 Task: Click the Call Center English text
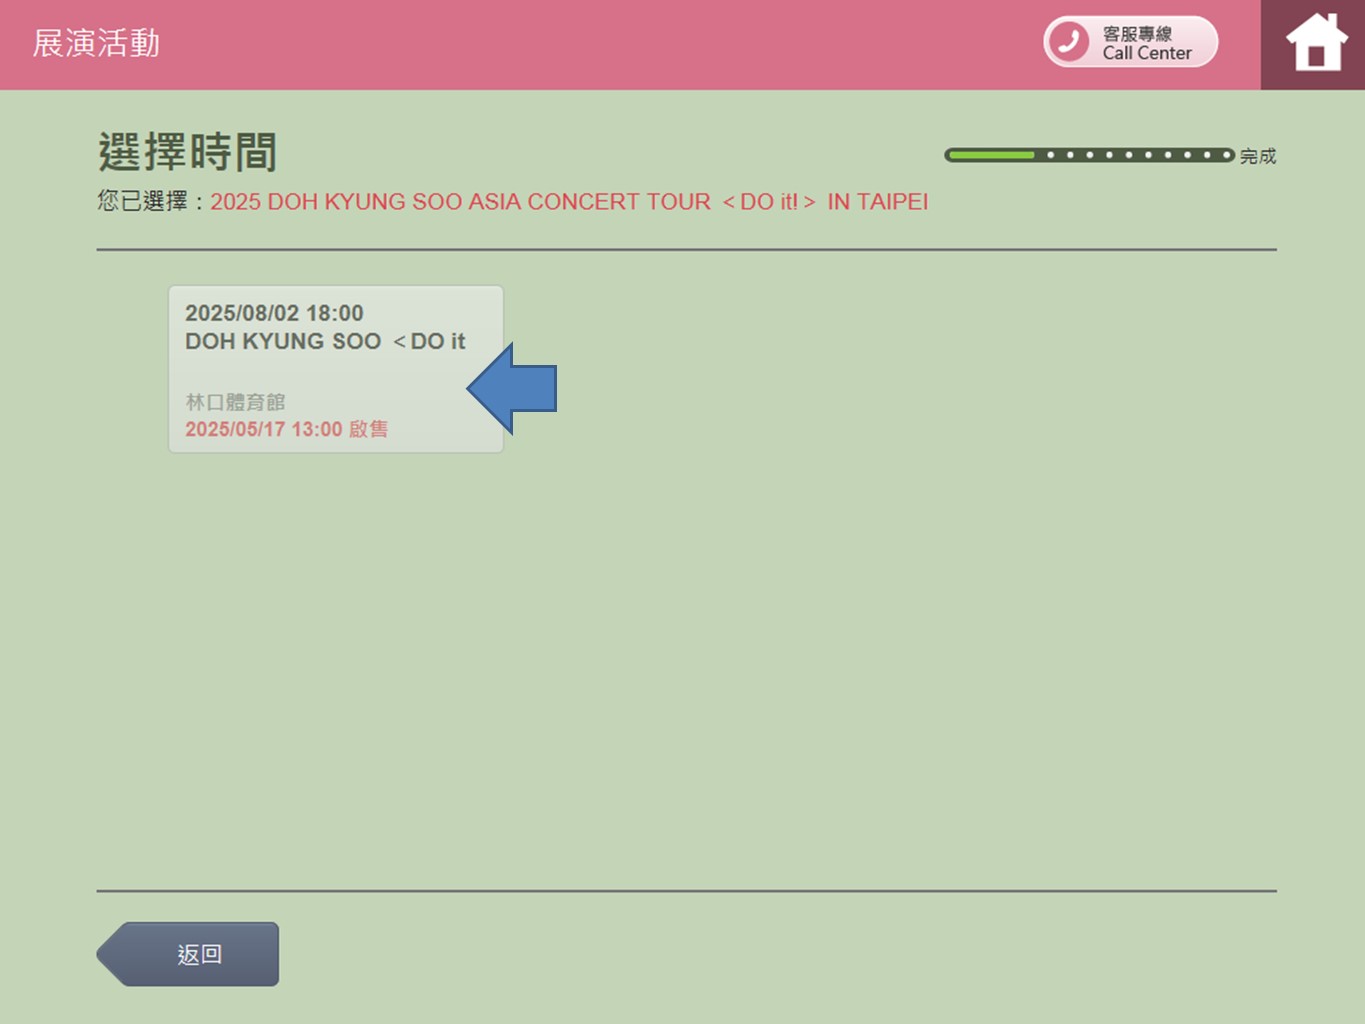tap(1147, 54)
